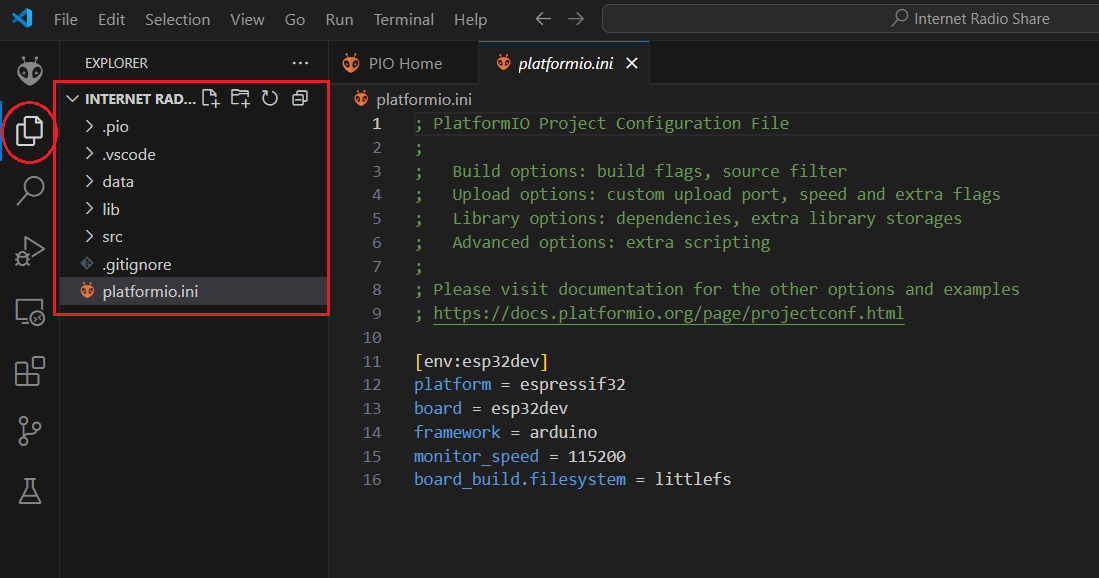Select platformio.ini in the file tree
Viewport: 1099px width, 578px height.
tap(193, 291)
